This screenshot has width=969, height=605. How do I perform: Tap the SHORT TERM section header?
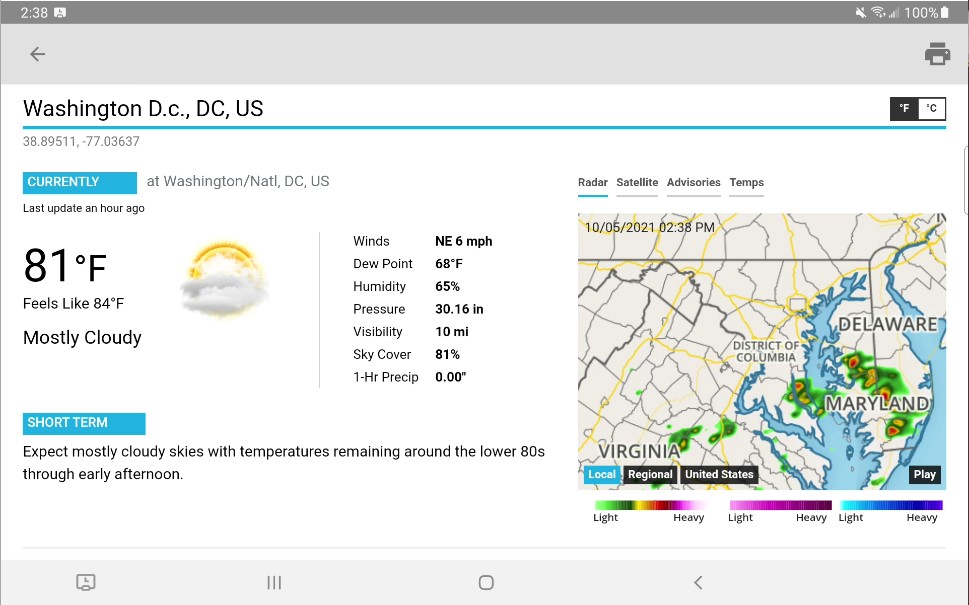tap(84, 423)
